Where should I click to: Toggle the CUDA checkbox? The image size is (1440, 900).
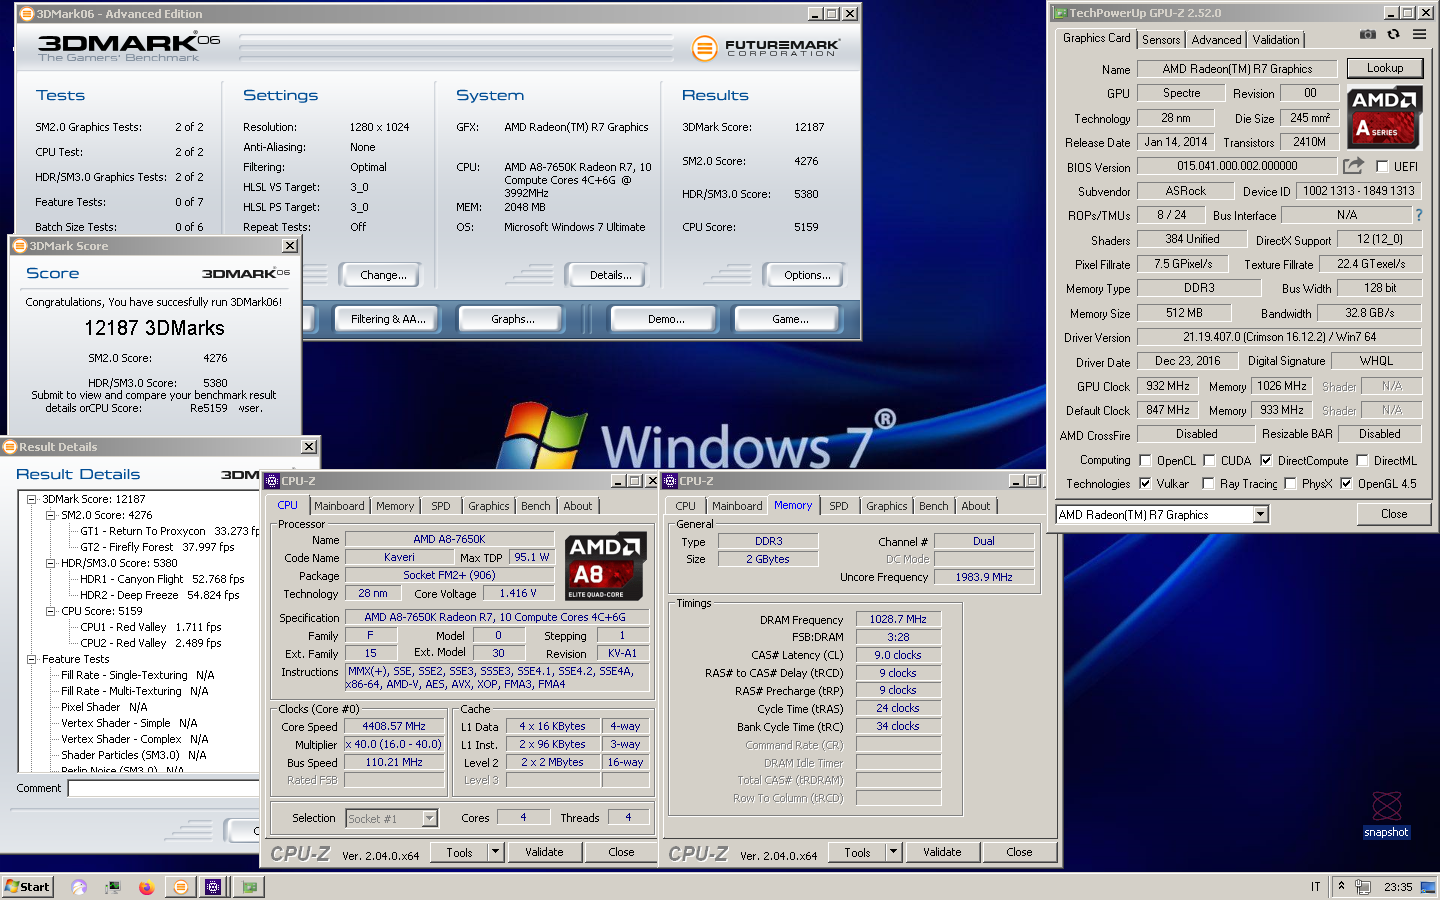[x=1209, y=461]
